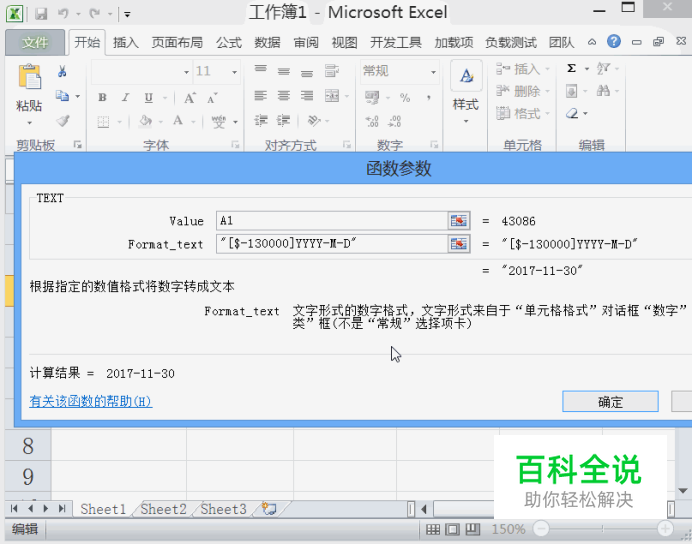The height and width of the screenshot is (544, 692).
Task: Click the Comma Style icon
Action: tap(428, 98)
